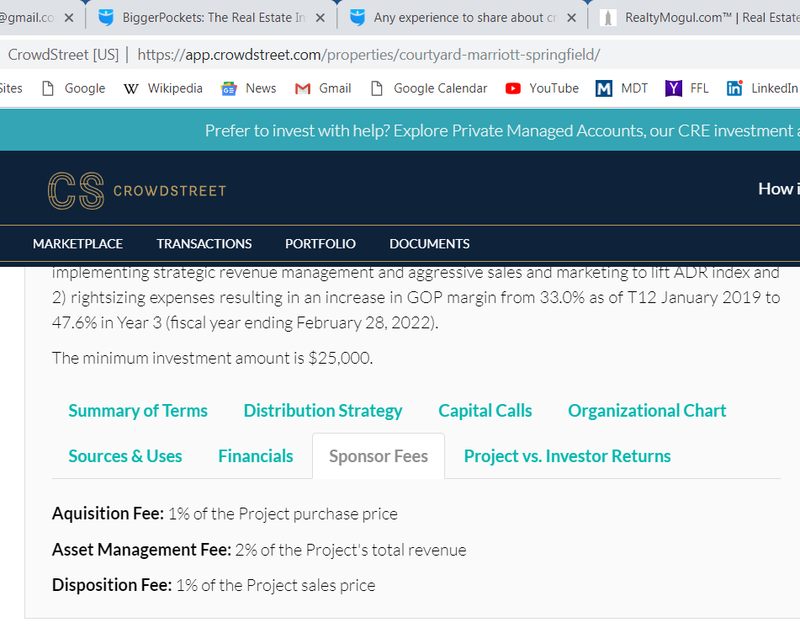The image size is (800, 644).
Task: Select Project vs. Investor Returns tab
Action: 567,456
